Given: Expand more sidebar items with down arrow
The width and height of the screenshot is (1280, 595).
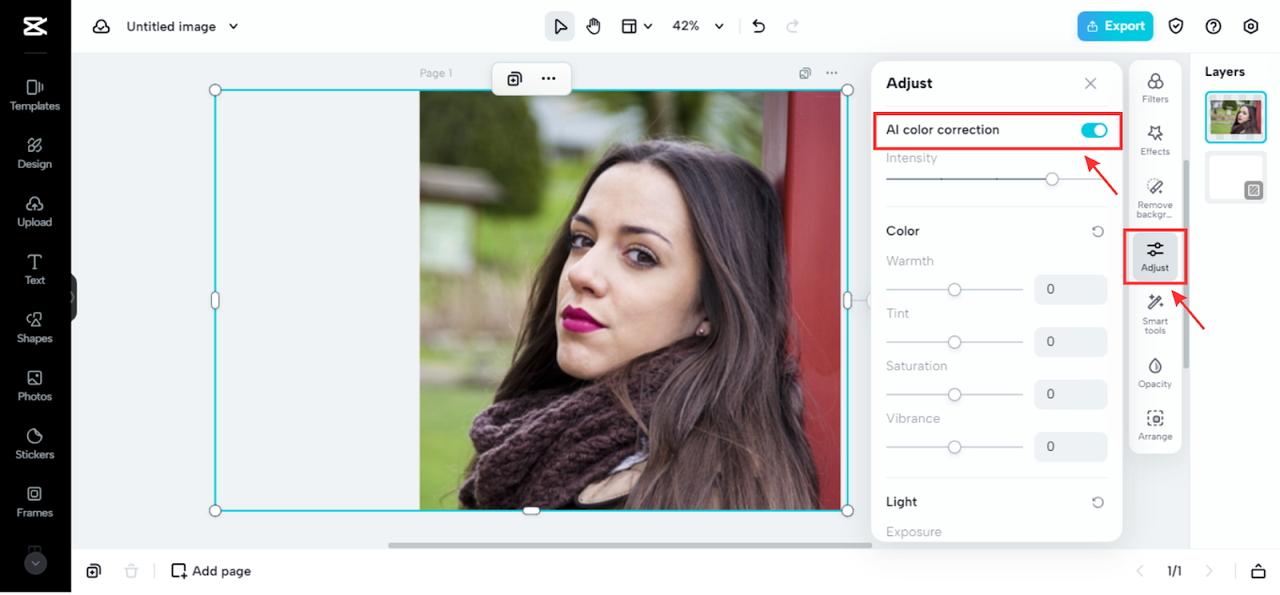Looking at the screenshot, I should [35, 563].
